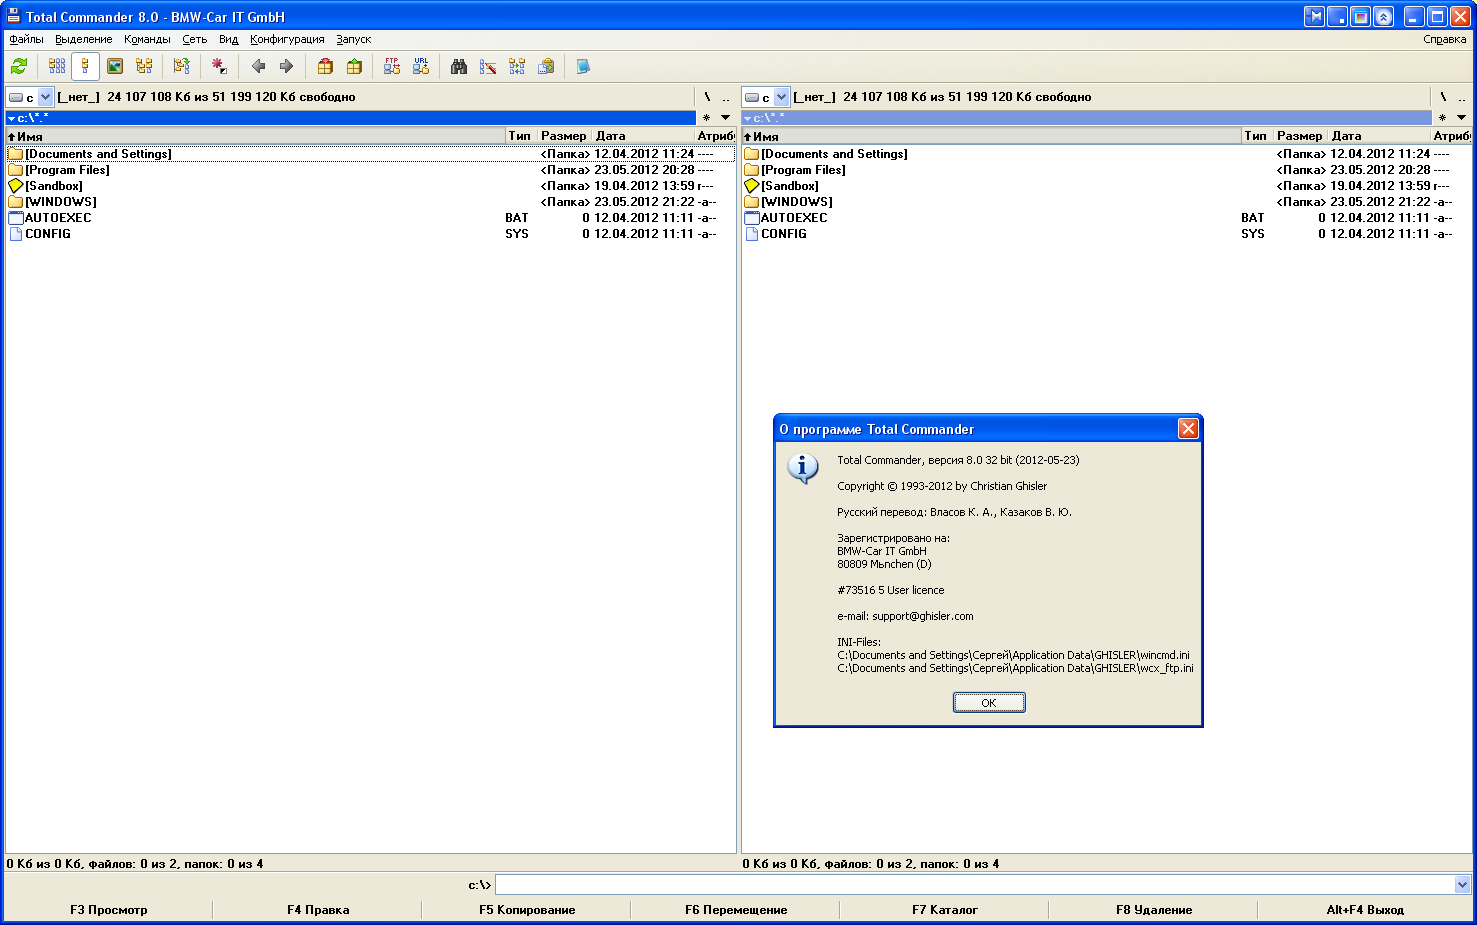Open the command line history dropdown

1462,884
